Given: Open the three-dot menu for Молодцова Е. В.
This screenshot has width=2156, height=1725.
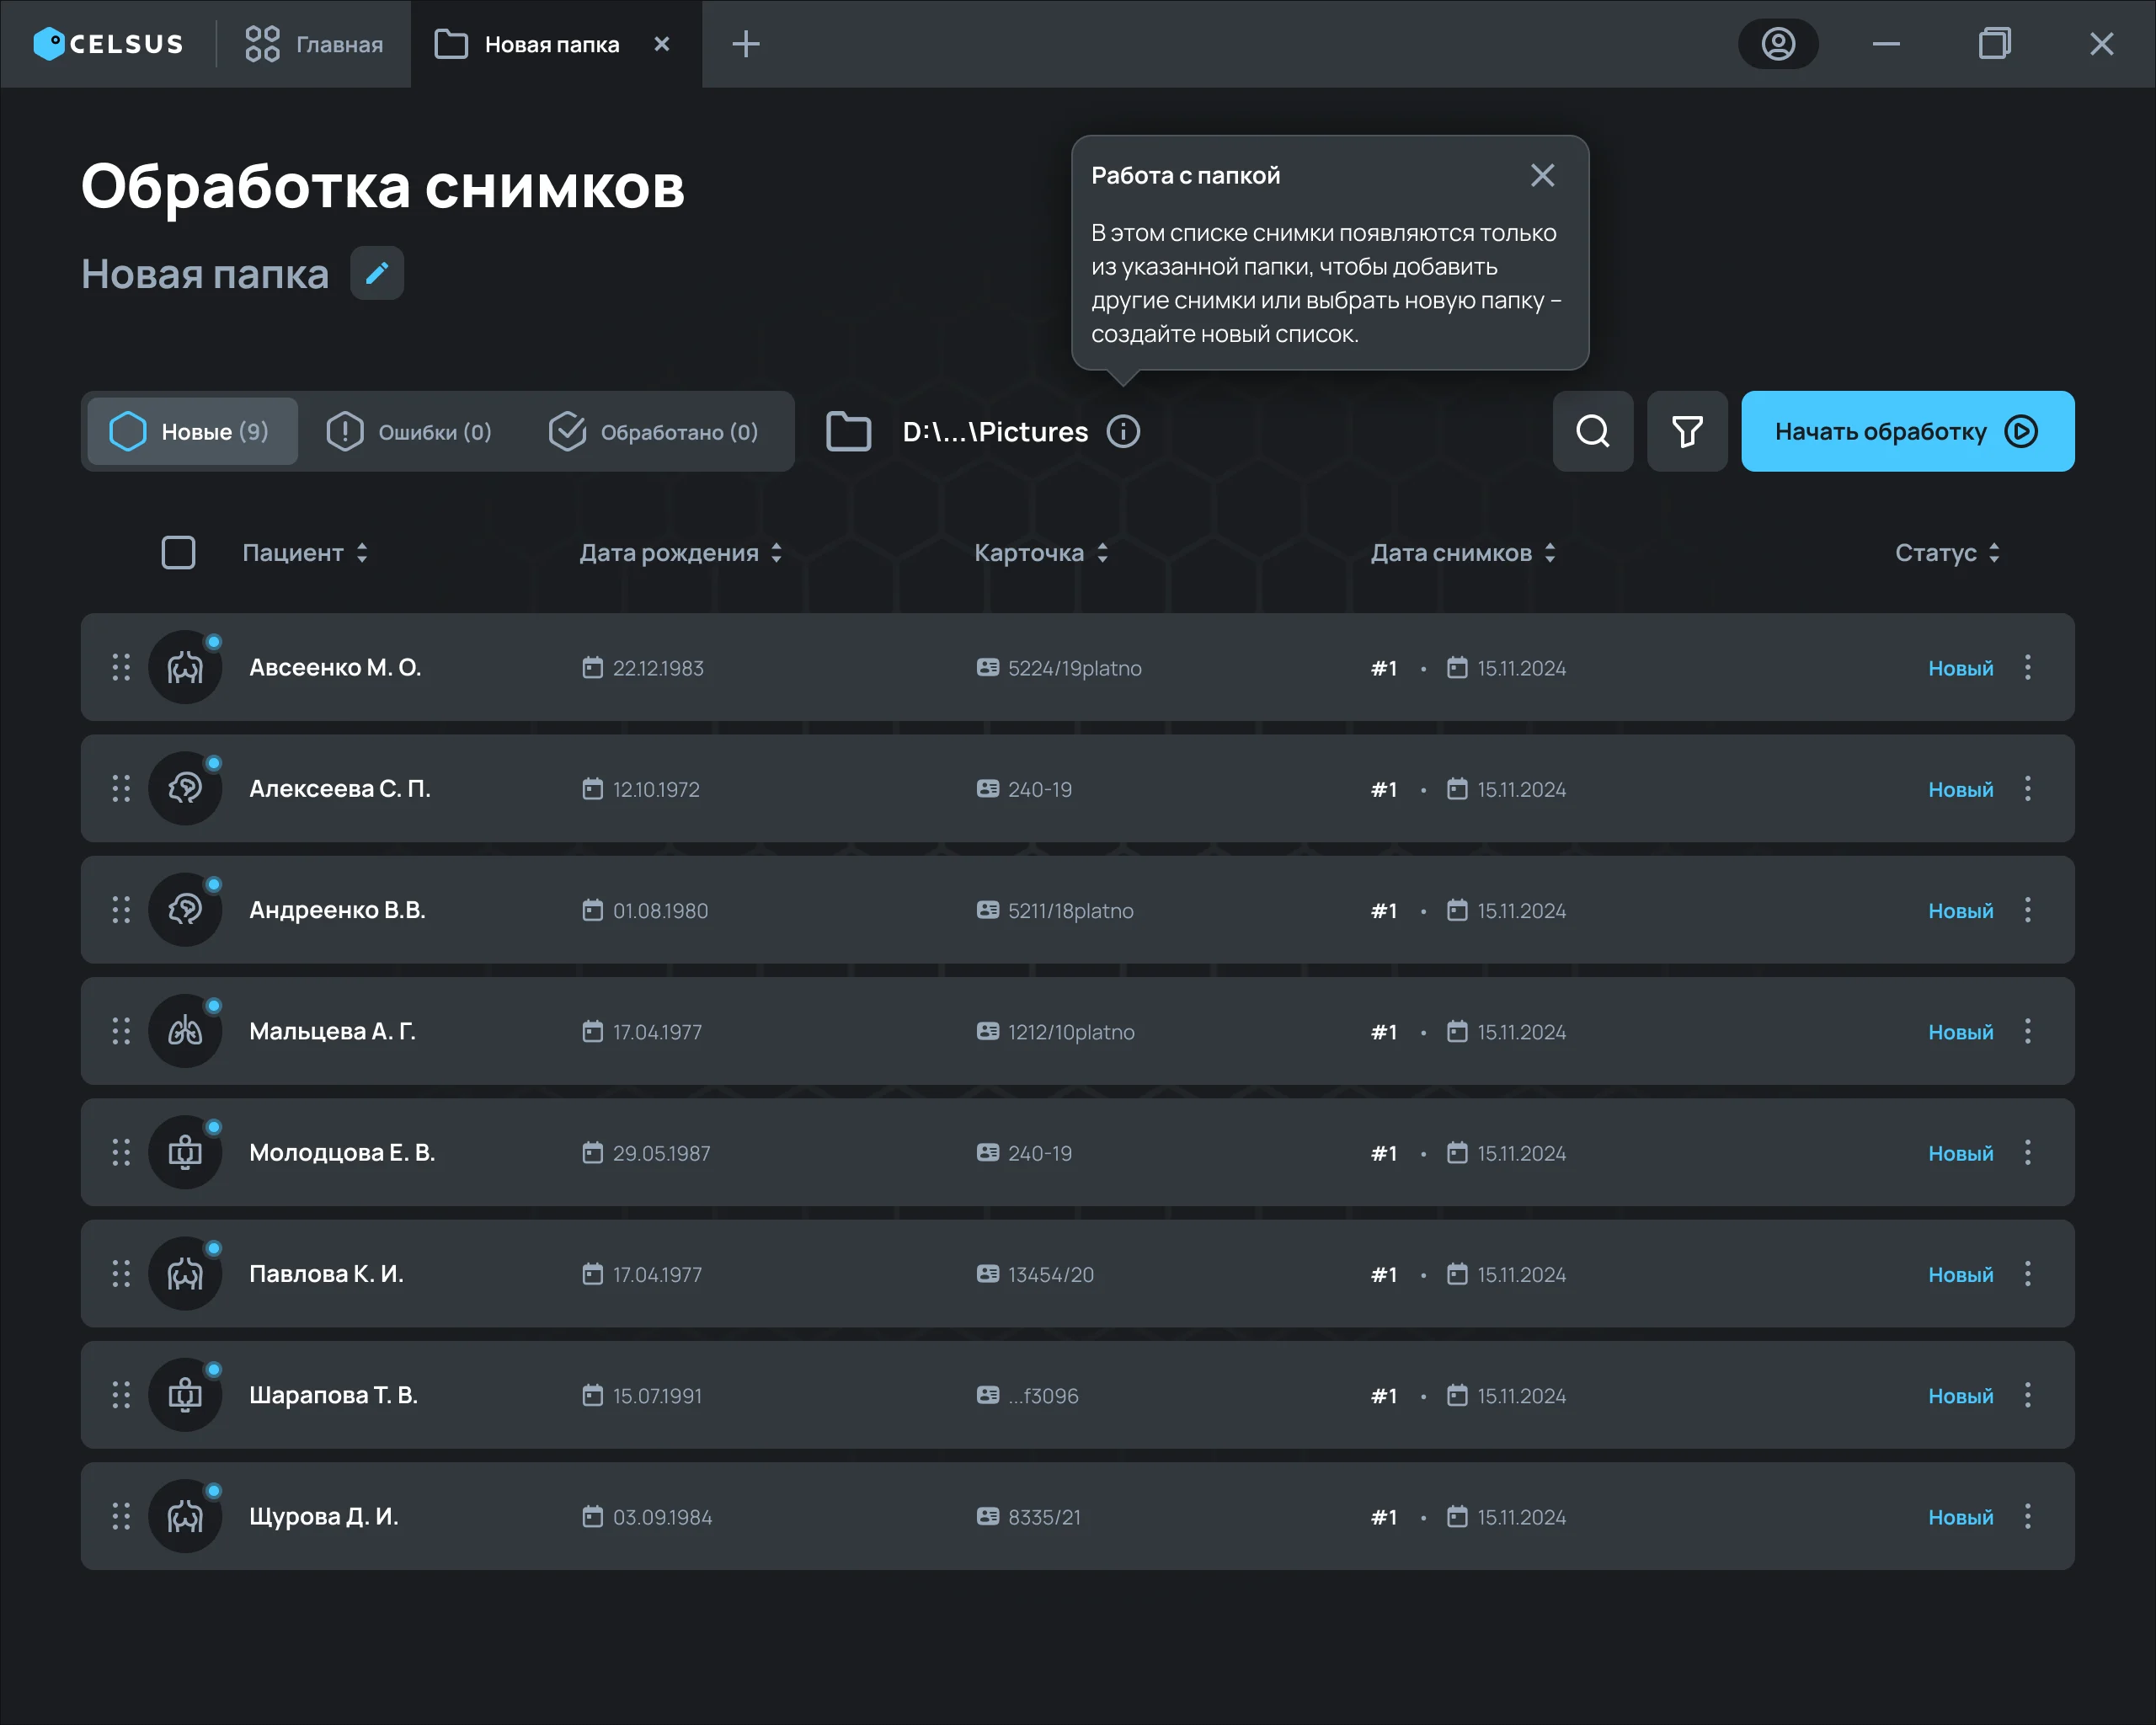Looking at the screenshot, I should pyautogui.click(x=2028, y=1152).
